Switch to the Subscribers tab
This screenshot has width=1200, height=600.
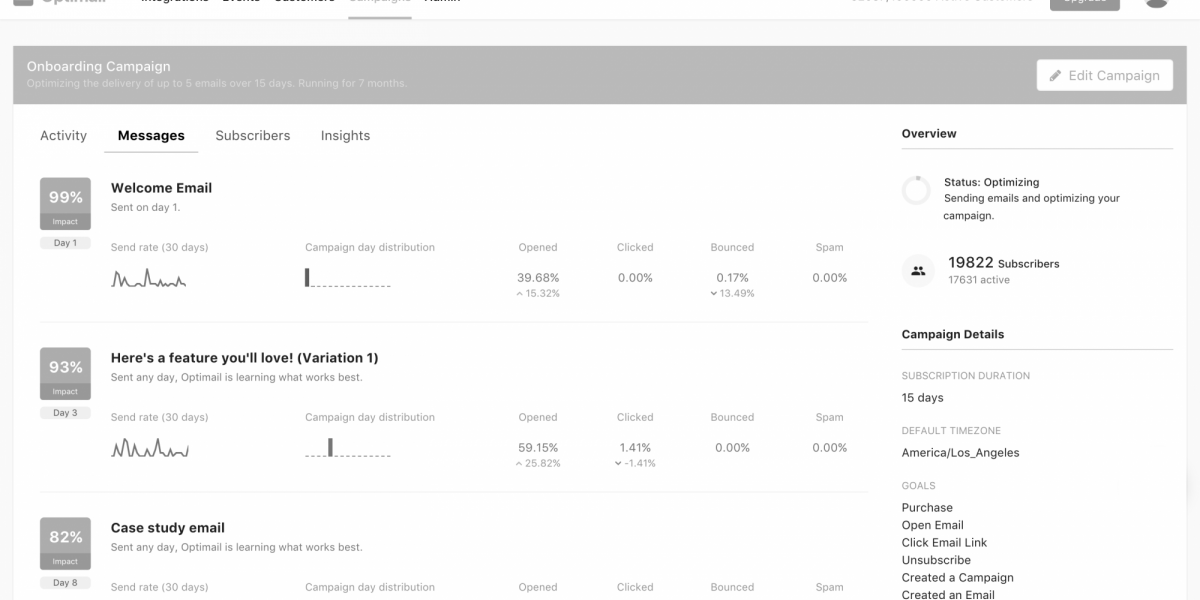click(x=253, y=135)
